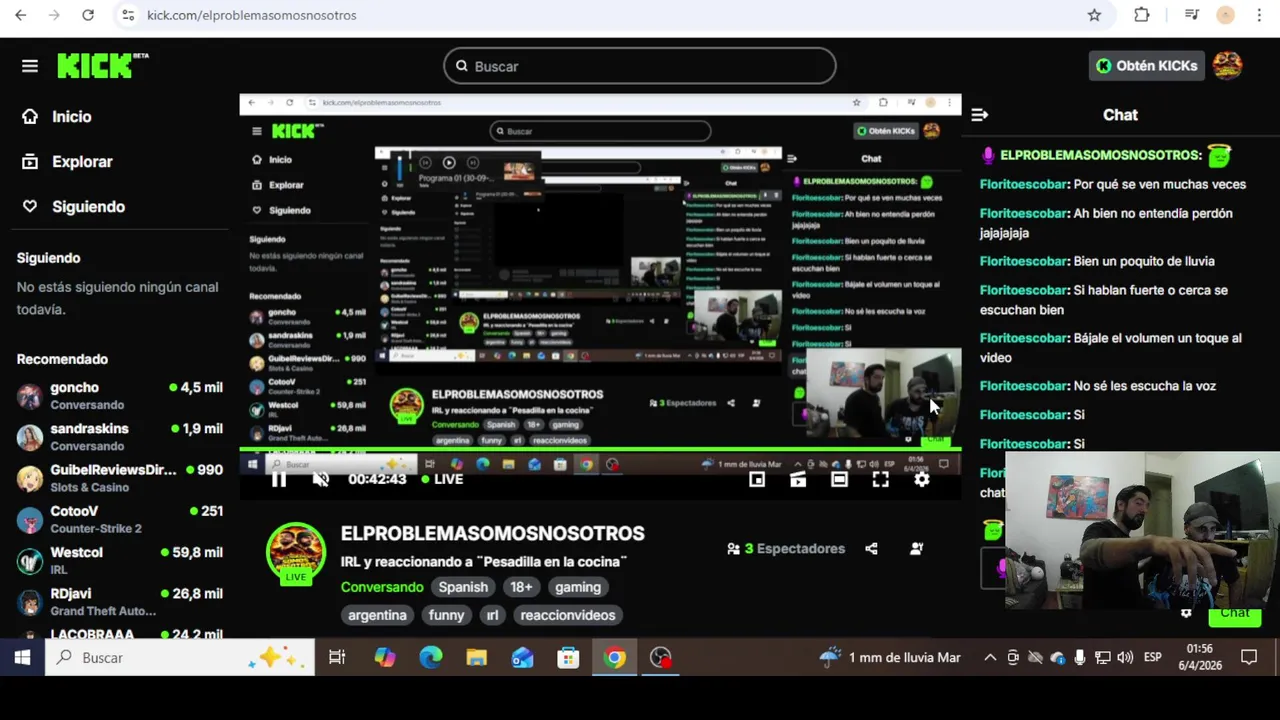Screen dimensions: 1280x720
Task: Show hidden system tray icons
Action: point(990,657)
